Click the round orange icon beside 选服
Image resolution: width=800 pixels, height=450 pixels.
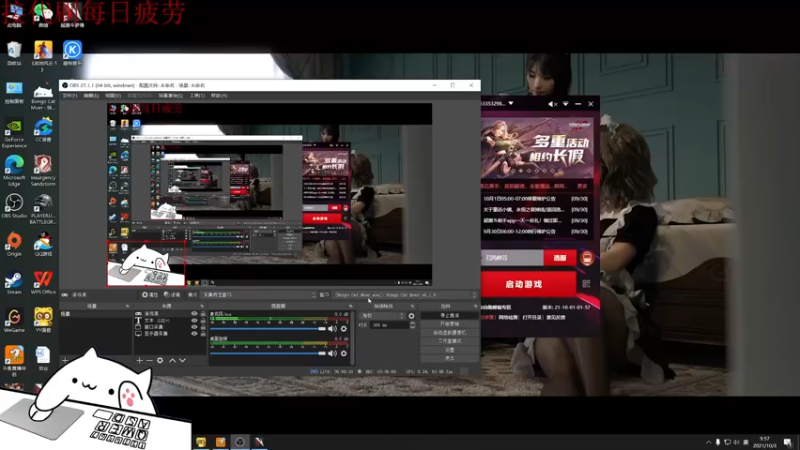click(587, 258)
